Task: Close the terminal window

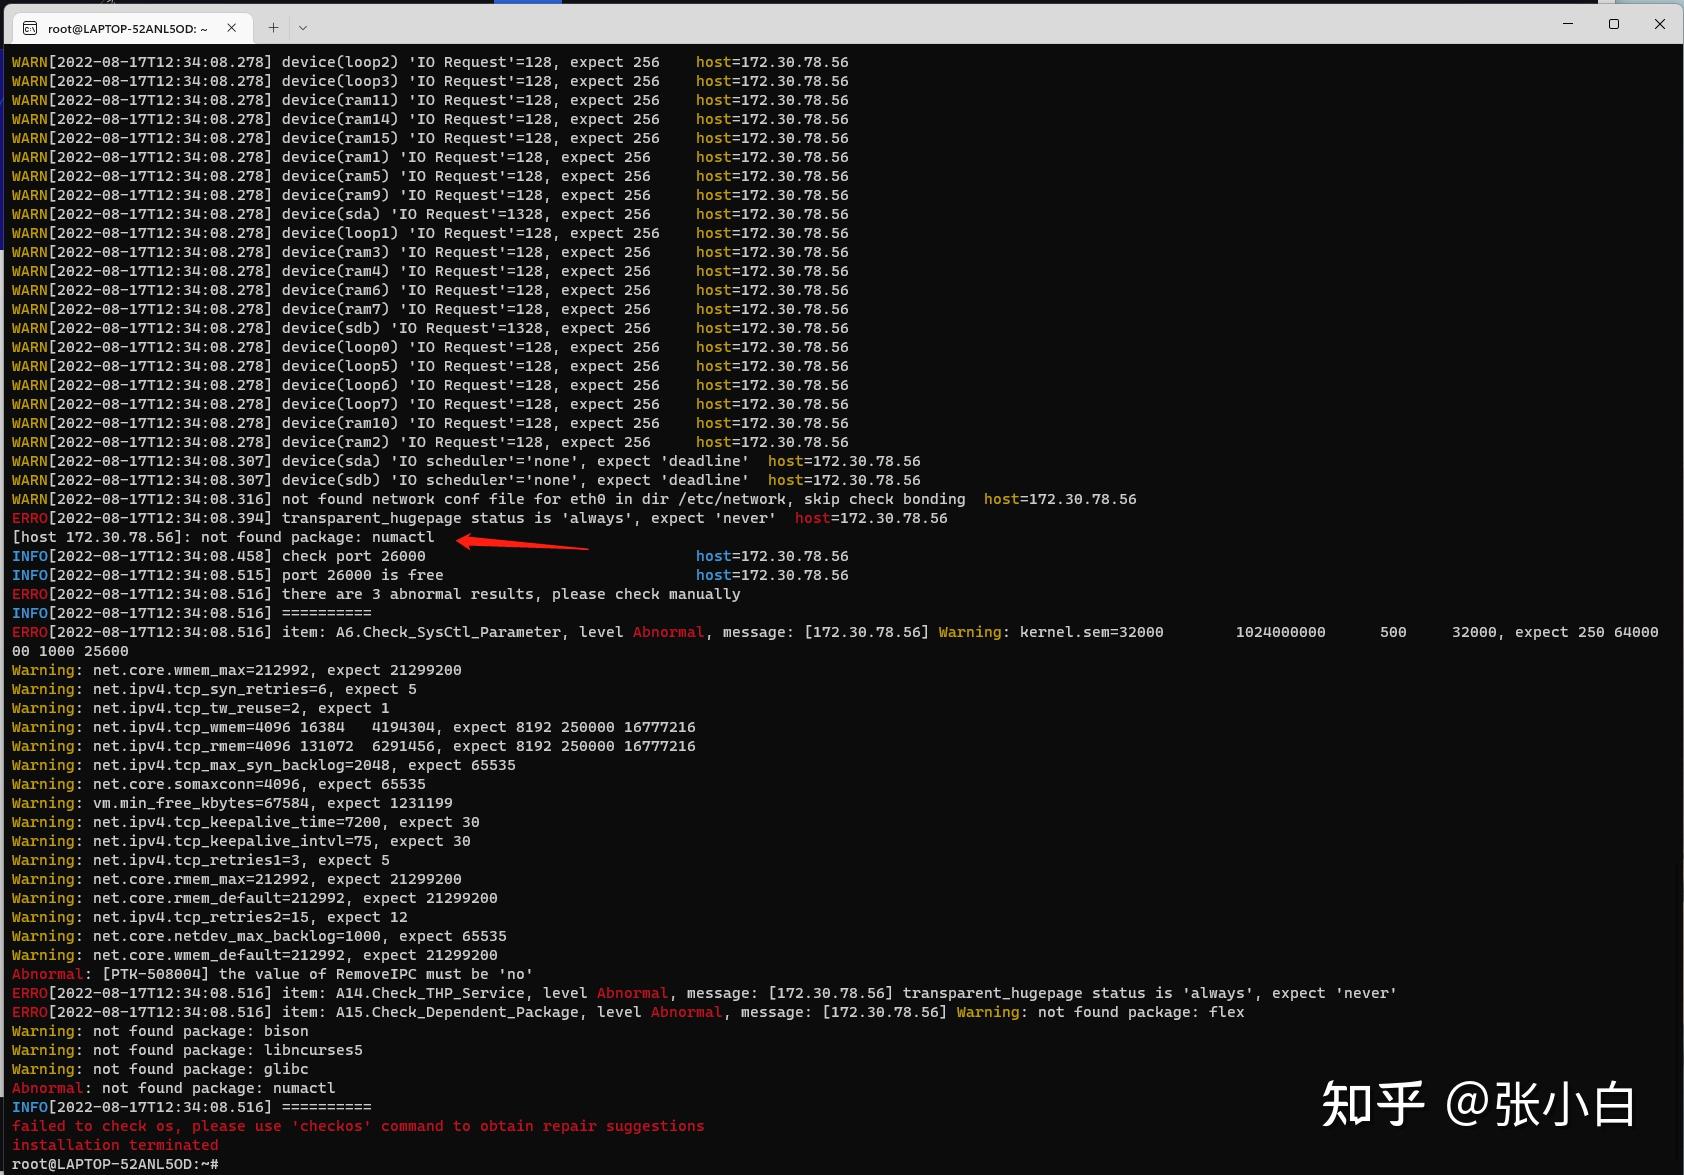Action: [1660, 23]
